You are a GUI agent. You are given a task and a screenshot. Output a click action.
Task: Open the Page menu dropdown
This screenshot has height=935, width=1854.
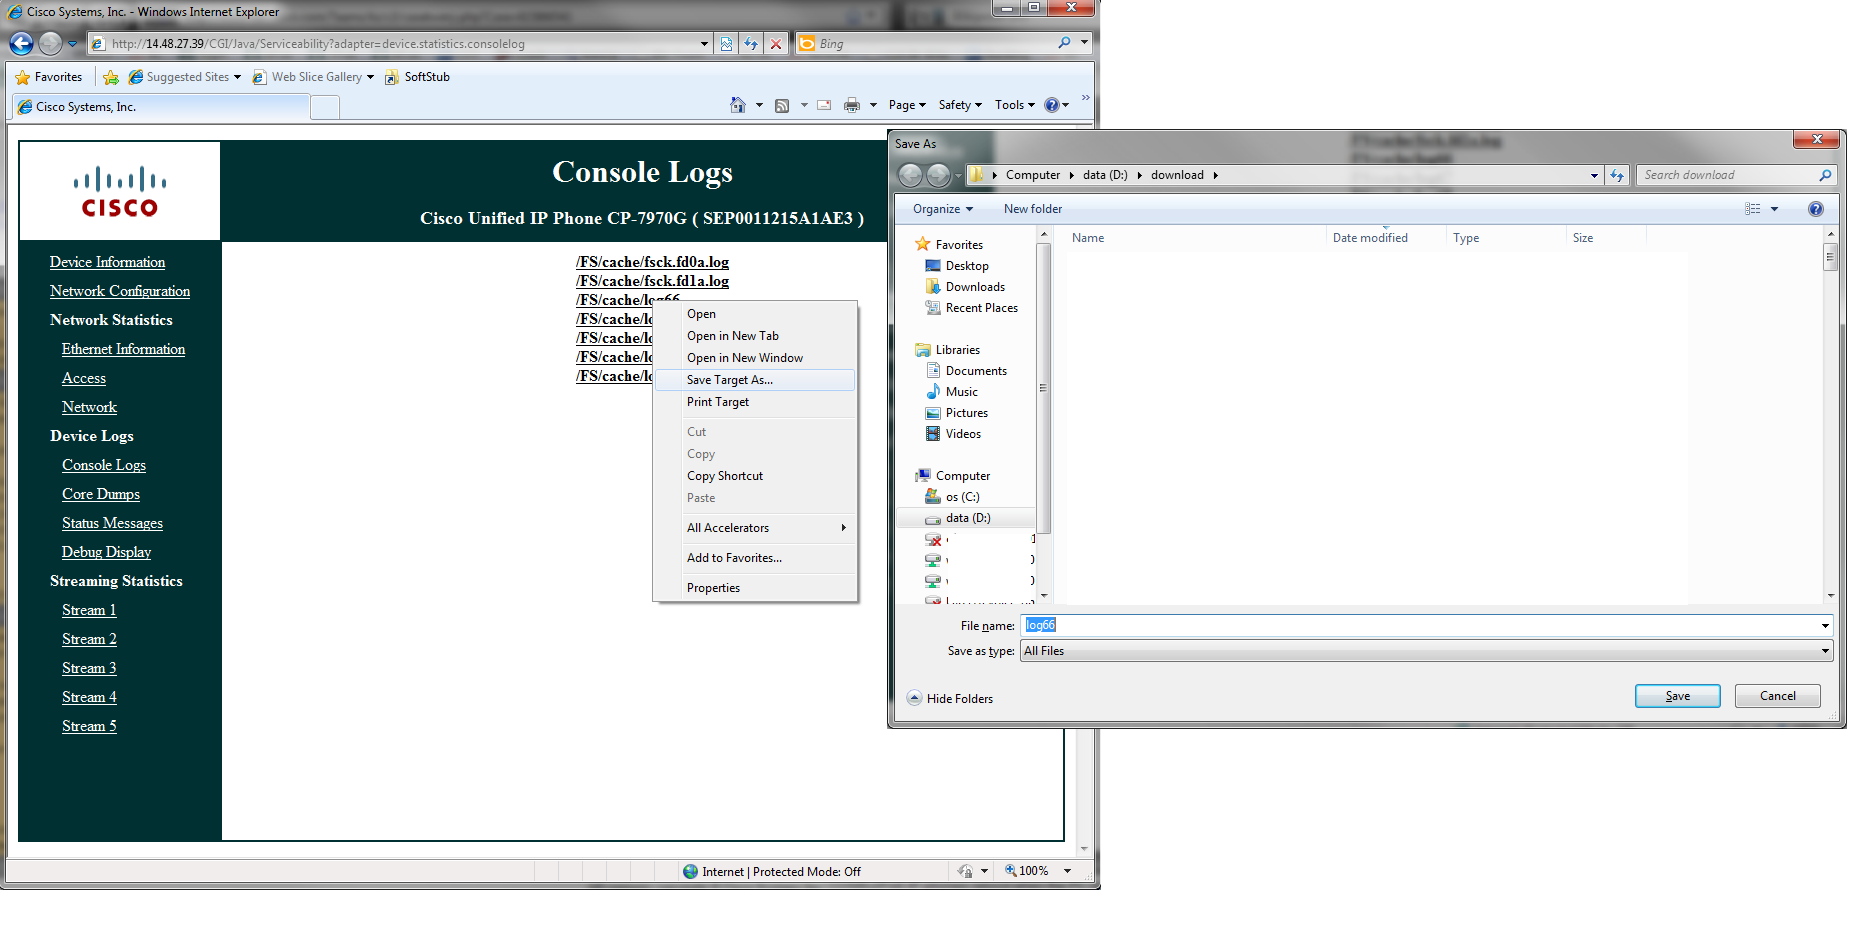coord(907,105)
